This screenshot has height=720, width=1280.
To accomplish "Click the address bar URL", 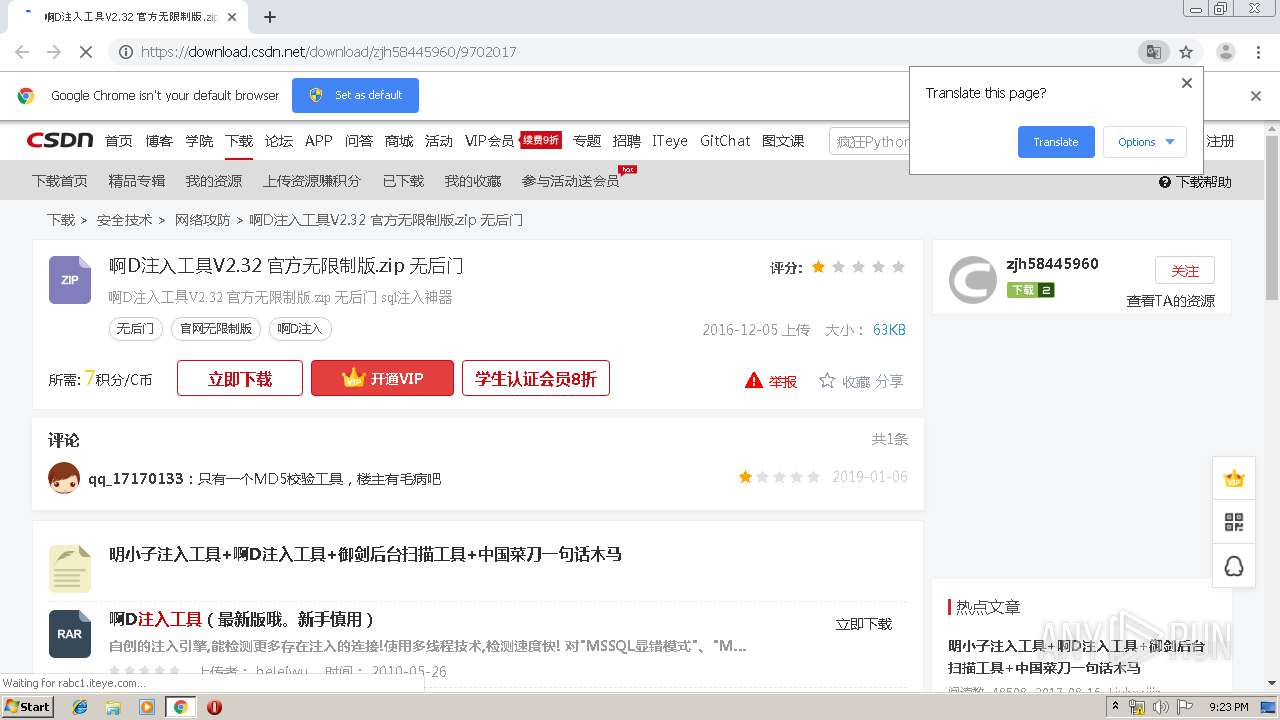I will tap(329, 52).
